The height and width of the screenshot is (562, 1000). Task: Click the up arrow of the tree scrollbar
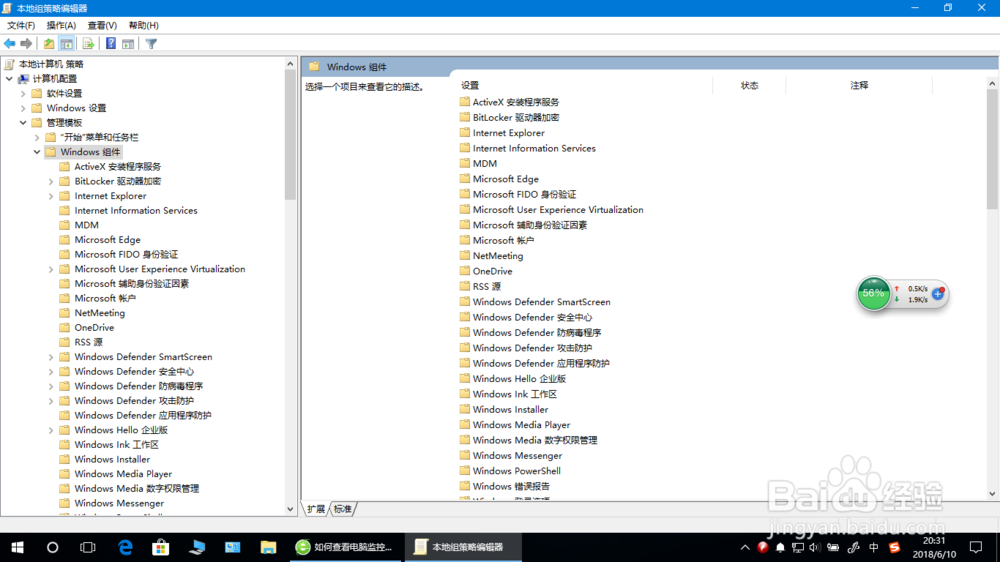point(290,64)
